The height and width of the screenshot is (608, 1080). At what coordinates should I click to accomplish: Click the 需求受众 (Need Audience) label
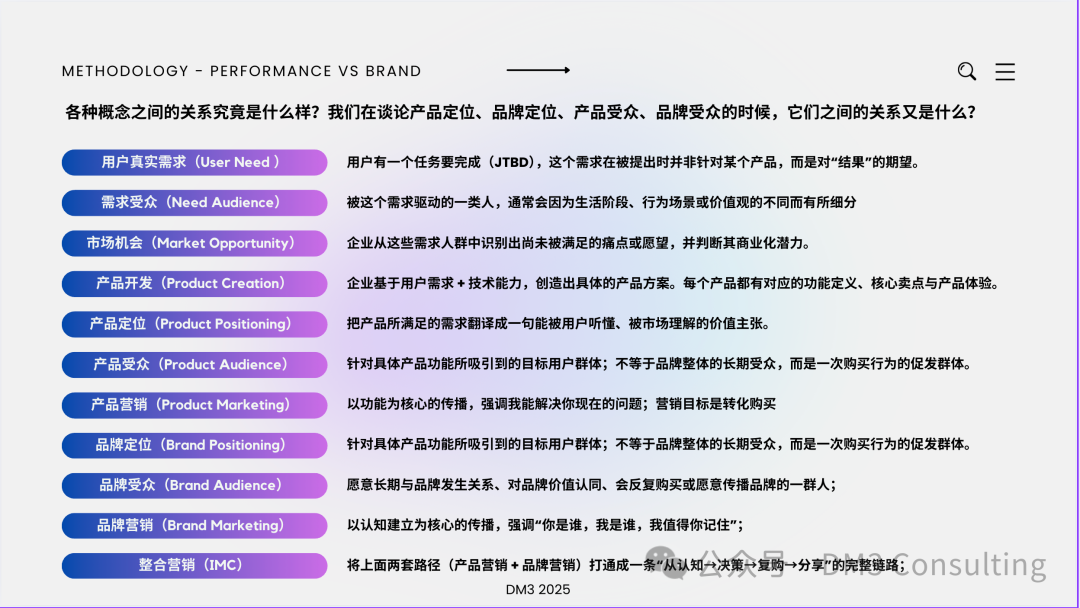tap(194, 203)
